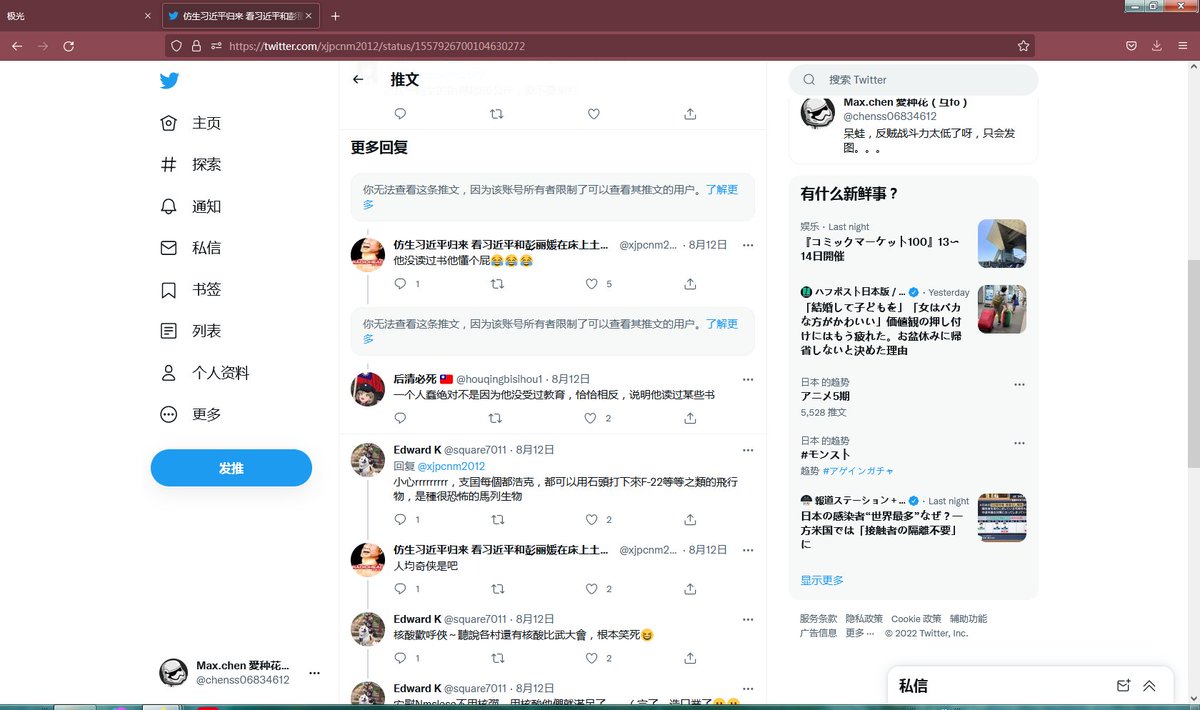Open options on Edward K 小心rrrr tweet
1200x710 pixels.
pos(747,451)
